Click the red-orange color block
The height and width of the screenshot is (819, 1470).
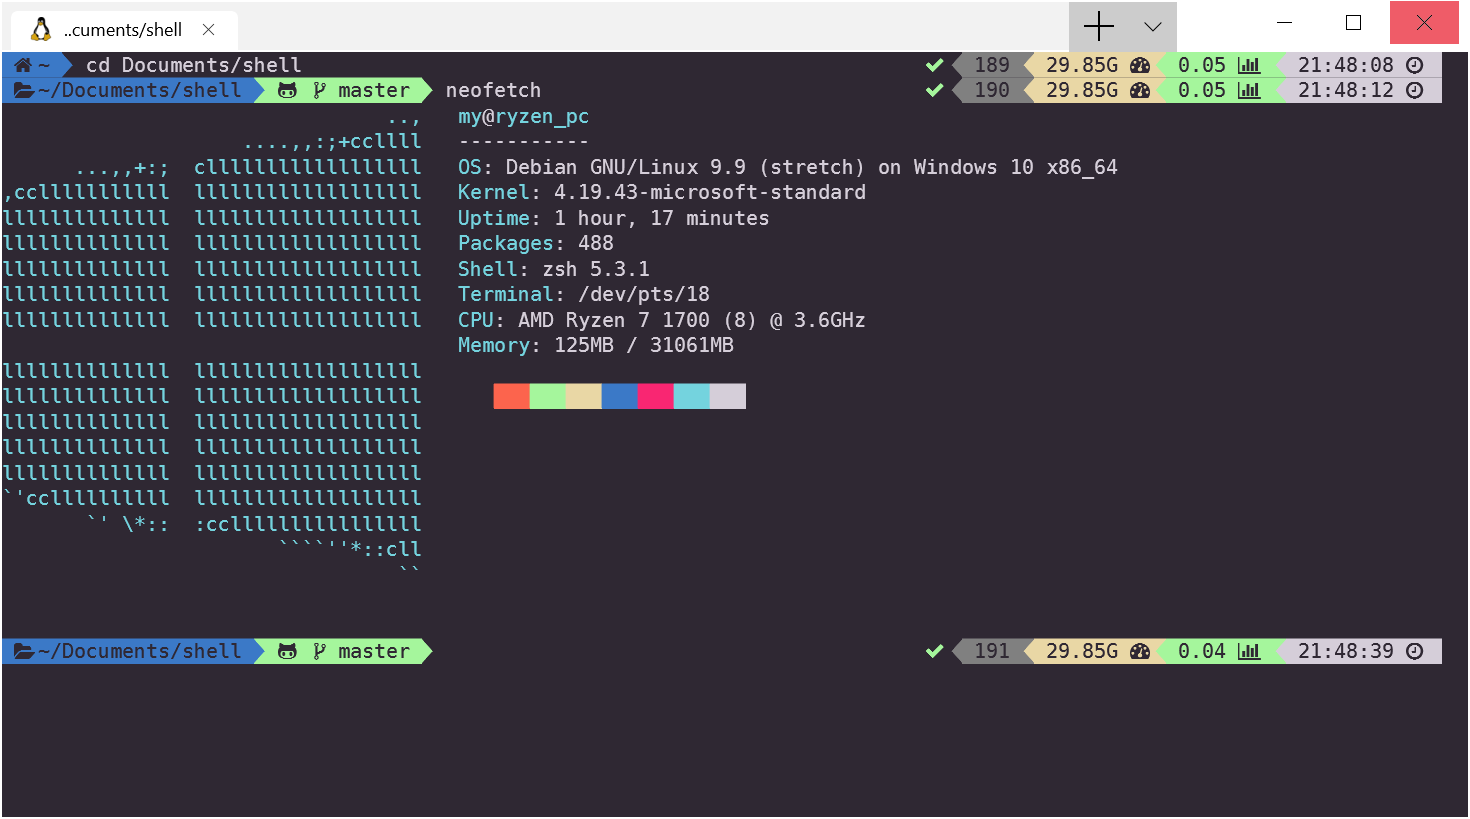coord(511,396)
